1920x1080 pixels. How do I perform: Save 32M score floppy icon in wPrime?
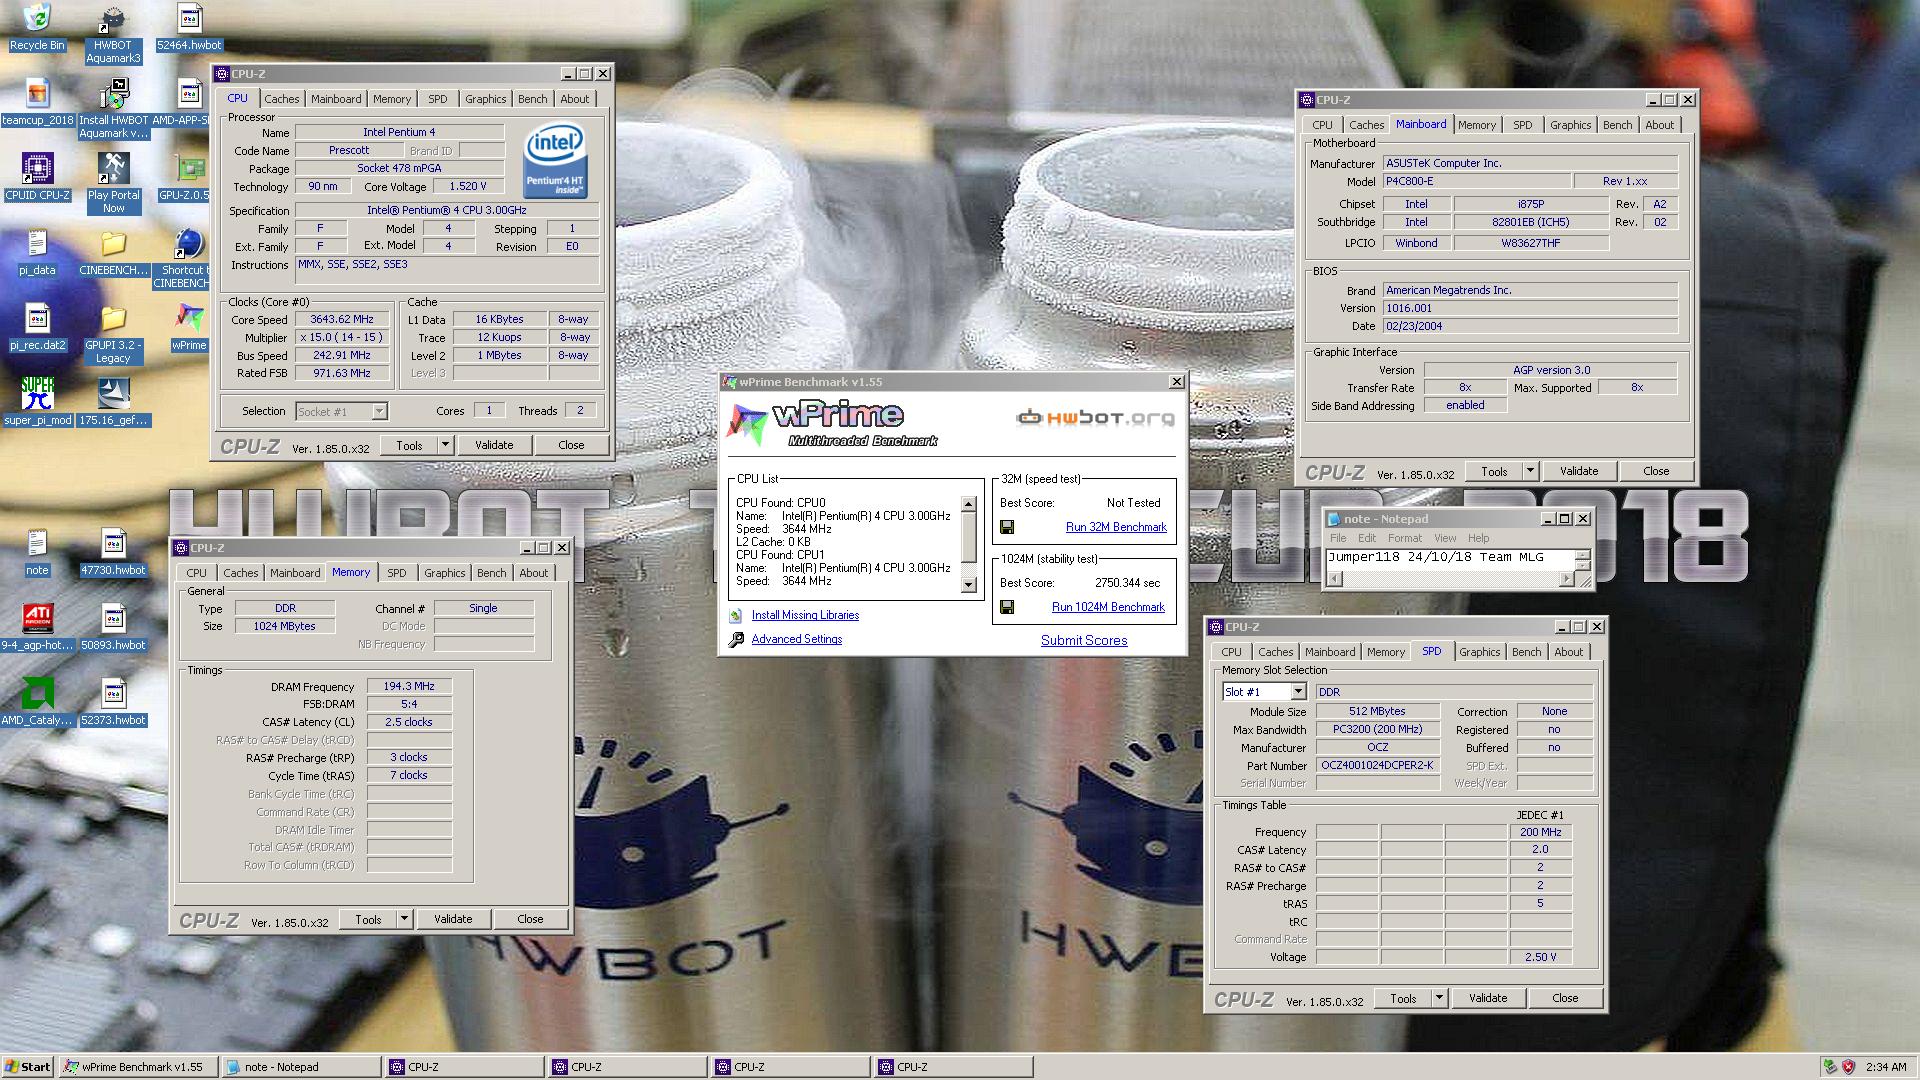[1007, 527]
